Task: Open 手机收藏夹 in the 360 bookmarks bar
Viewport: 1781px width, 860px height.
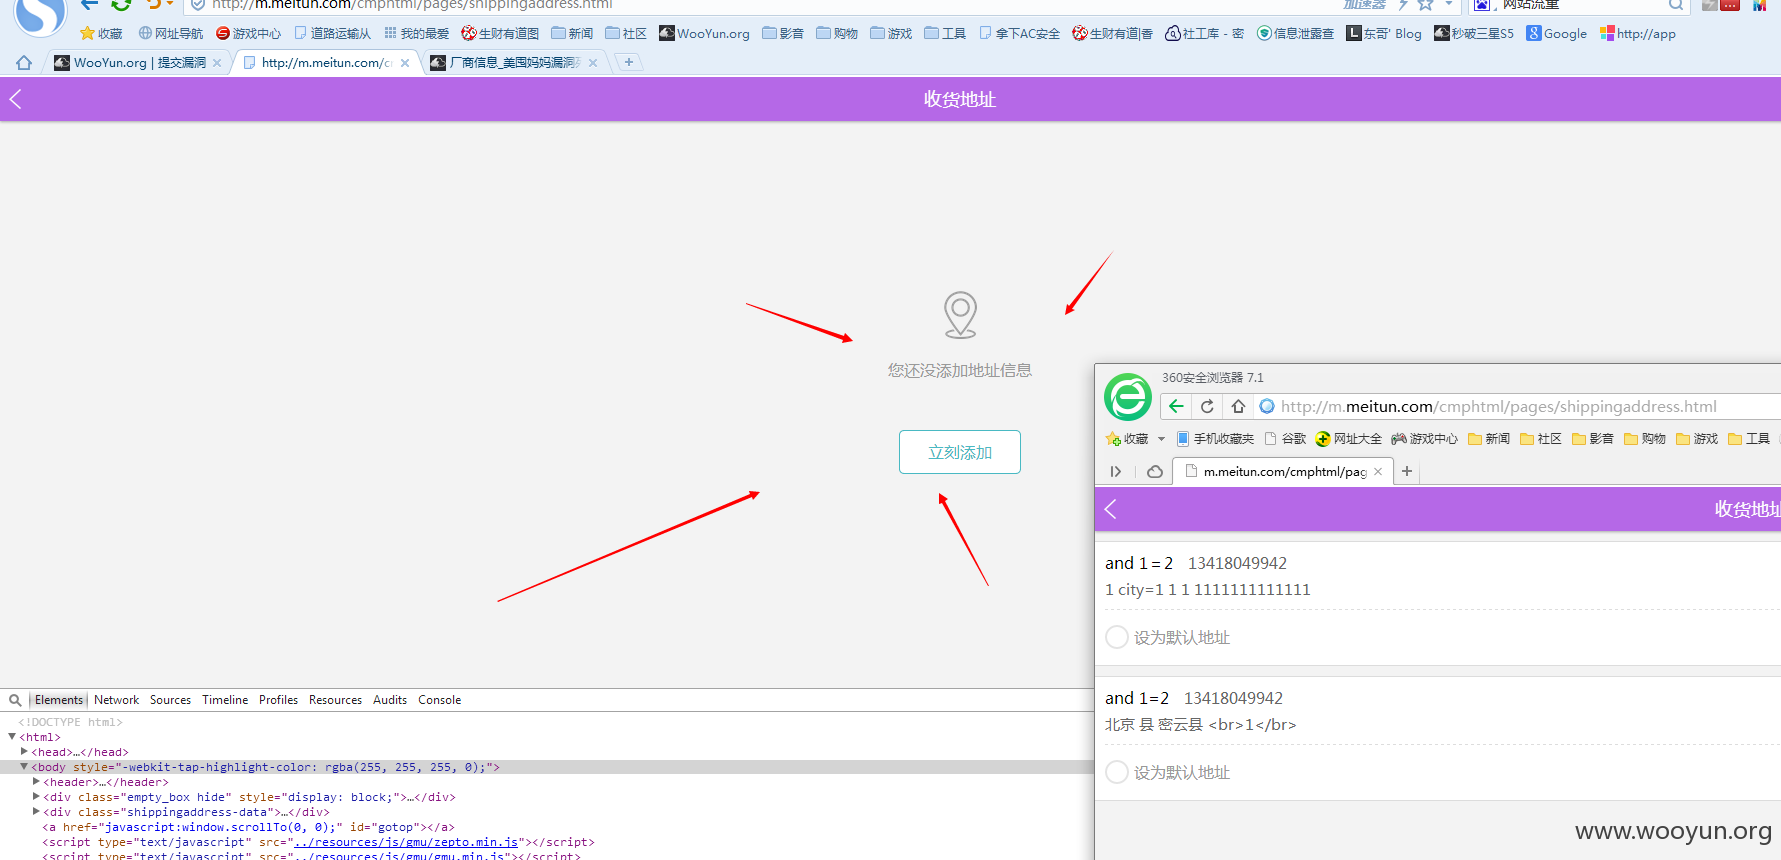Action: [1215, 439]
